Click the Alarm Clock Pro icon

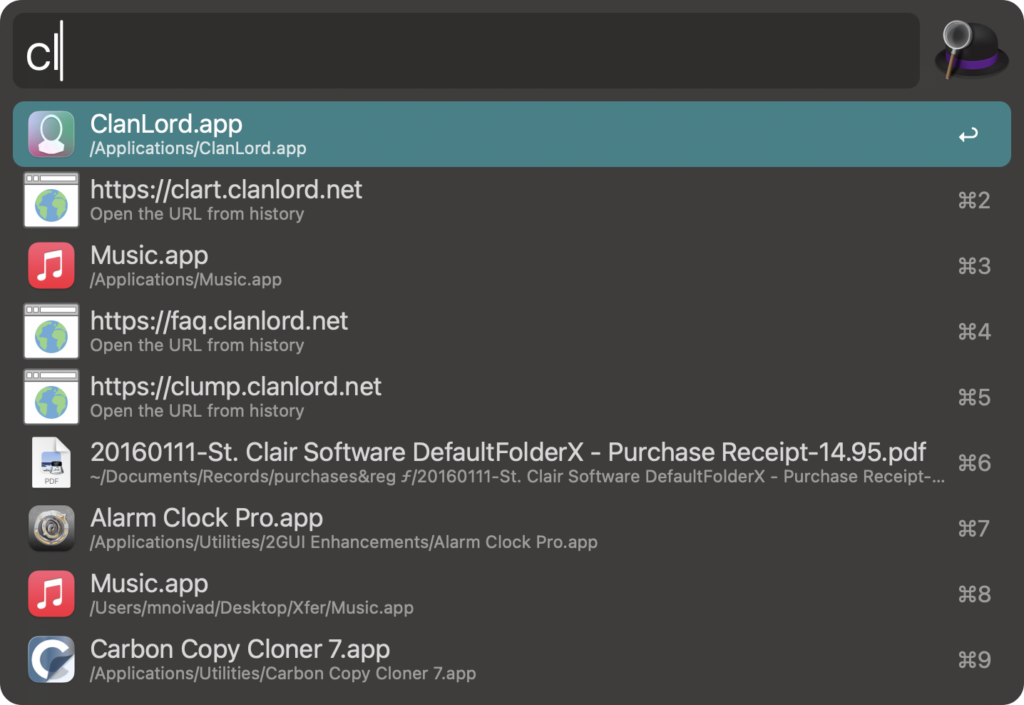coord(51,528)
